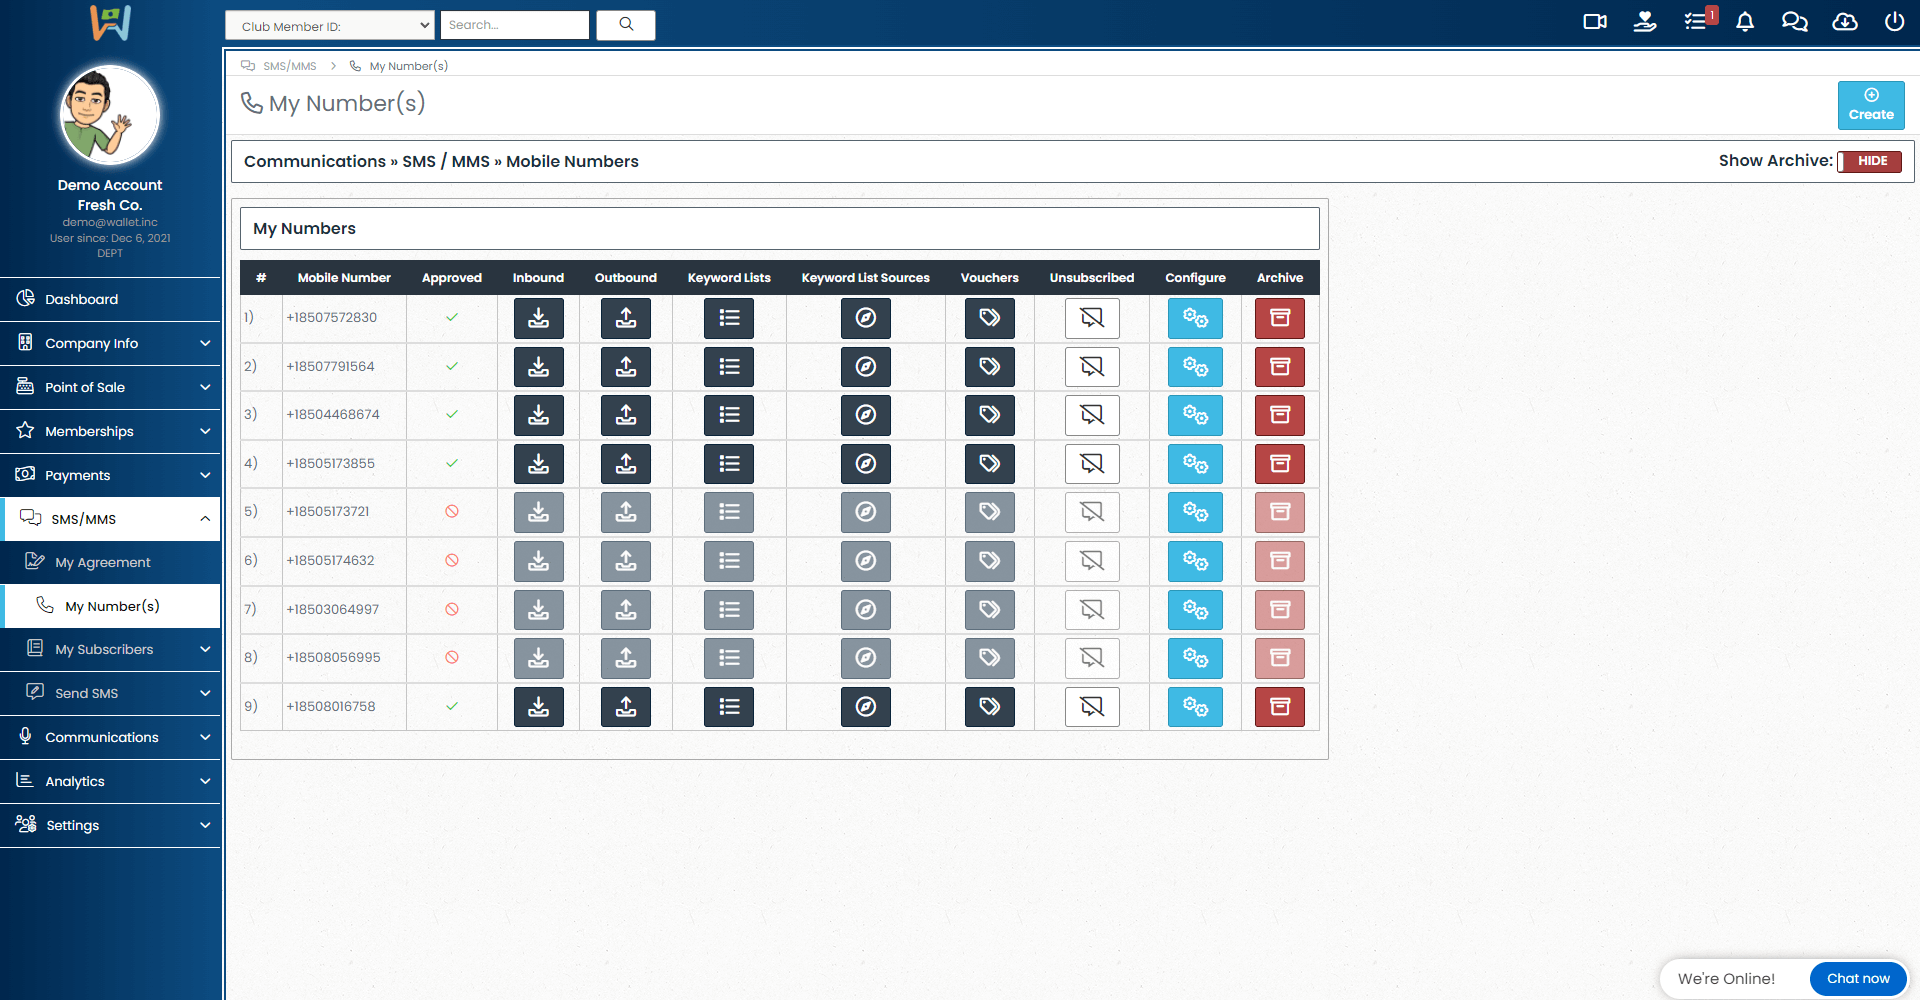This screenshot has height=1000, width=1920.
Task: Click the Create button
Action: click(x=1870, y=105)
